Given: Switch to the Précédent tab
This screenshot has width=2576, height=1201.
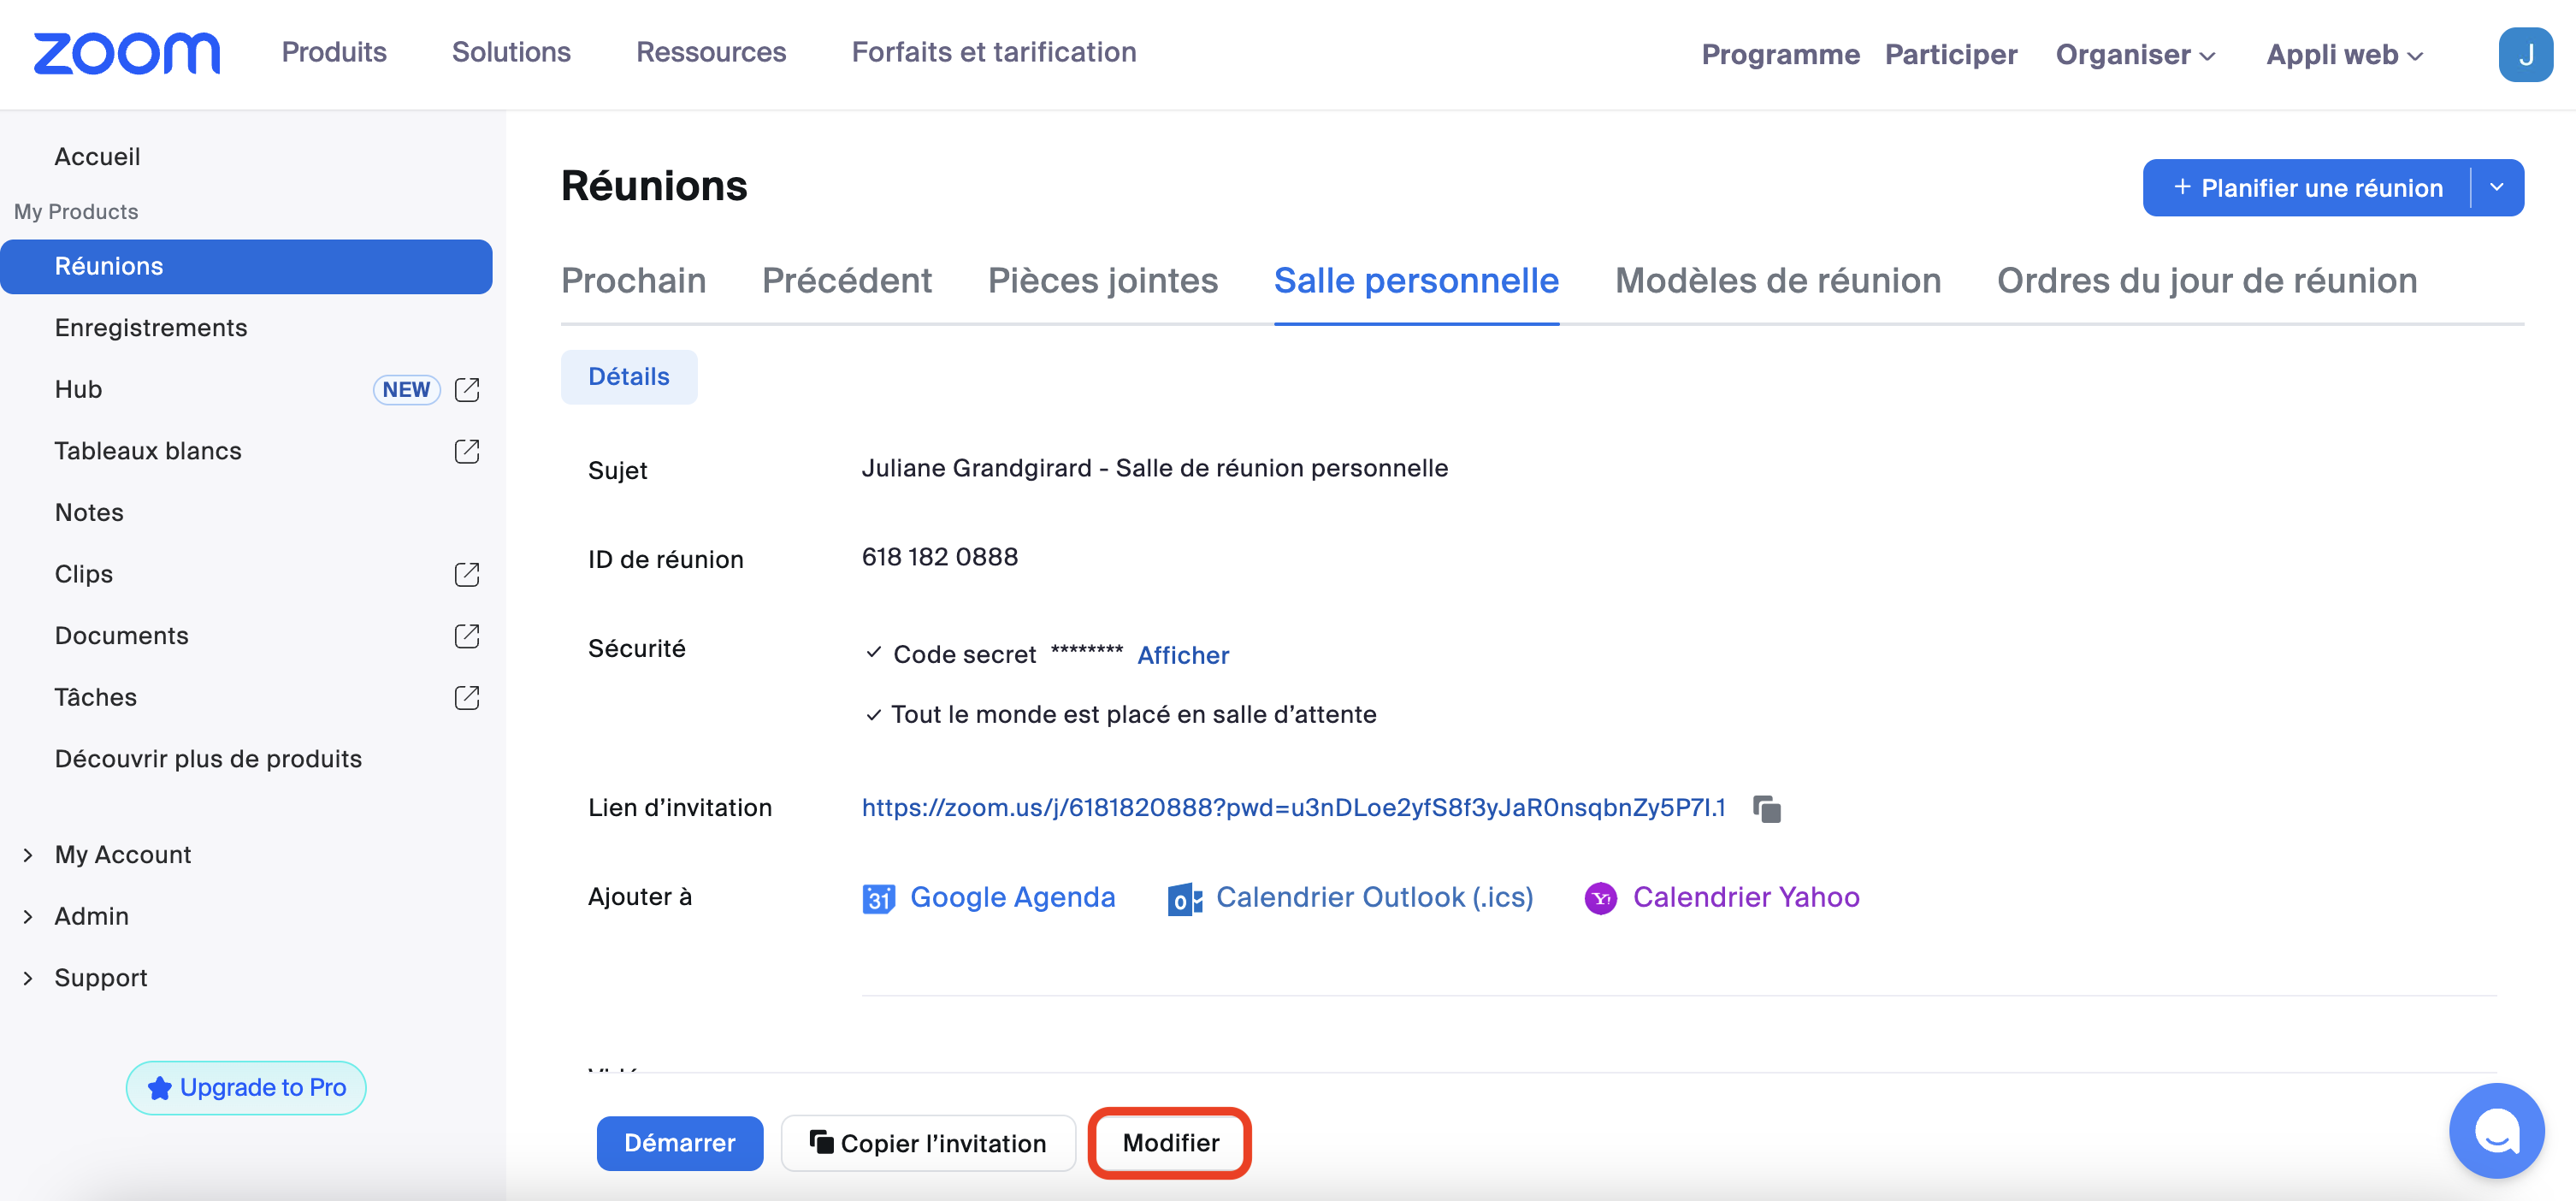Looking at the screenshot, I should coord(846,281).
